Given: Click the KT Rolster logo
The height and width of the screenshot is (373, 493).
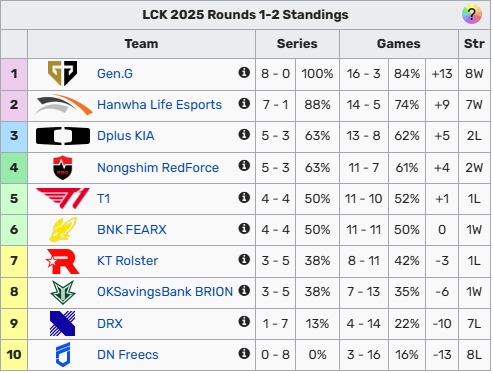Looking at the screenshot, I should click(63, 261).
